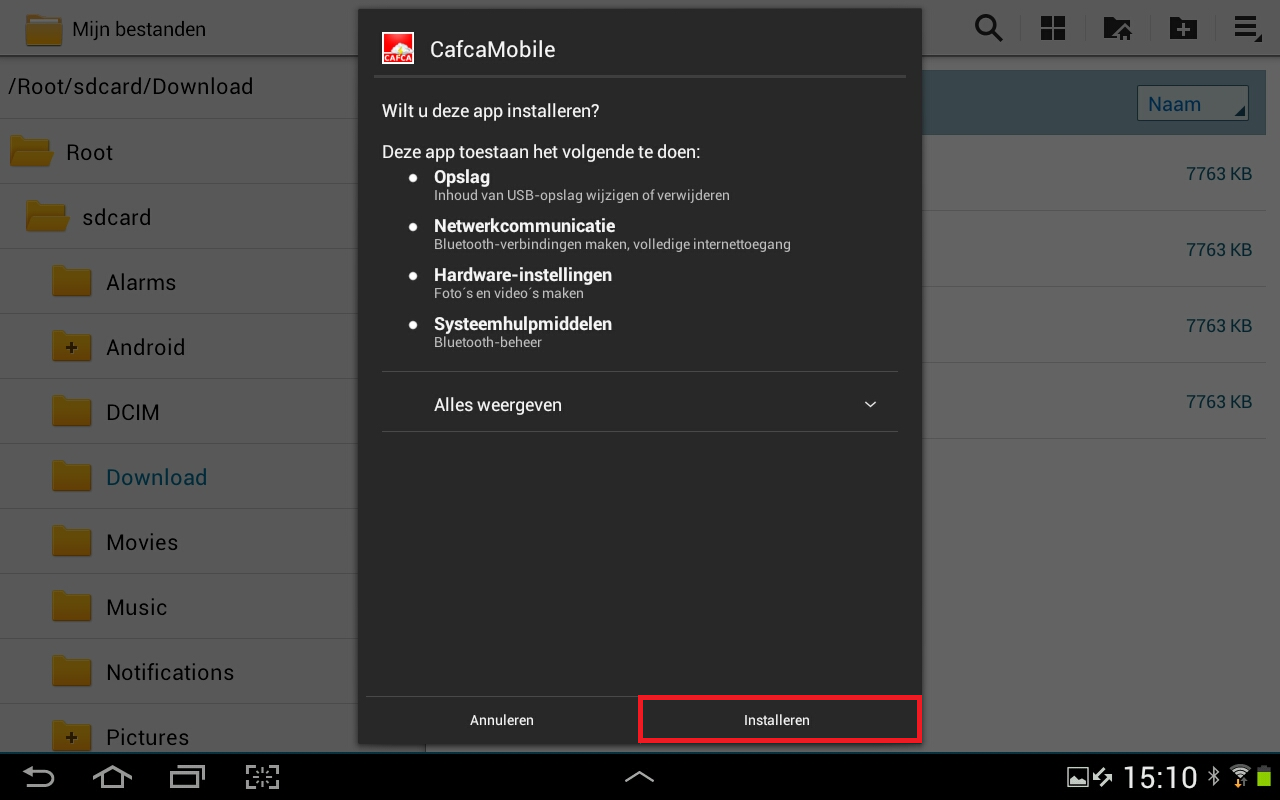Screen dimensions: 1280x800
Task: Tap the home folder icon in toolbar
Action: [x=1117, y=28]
